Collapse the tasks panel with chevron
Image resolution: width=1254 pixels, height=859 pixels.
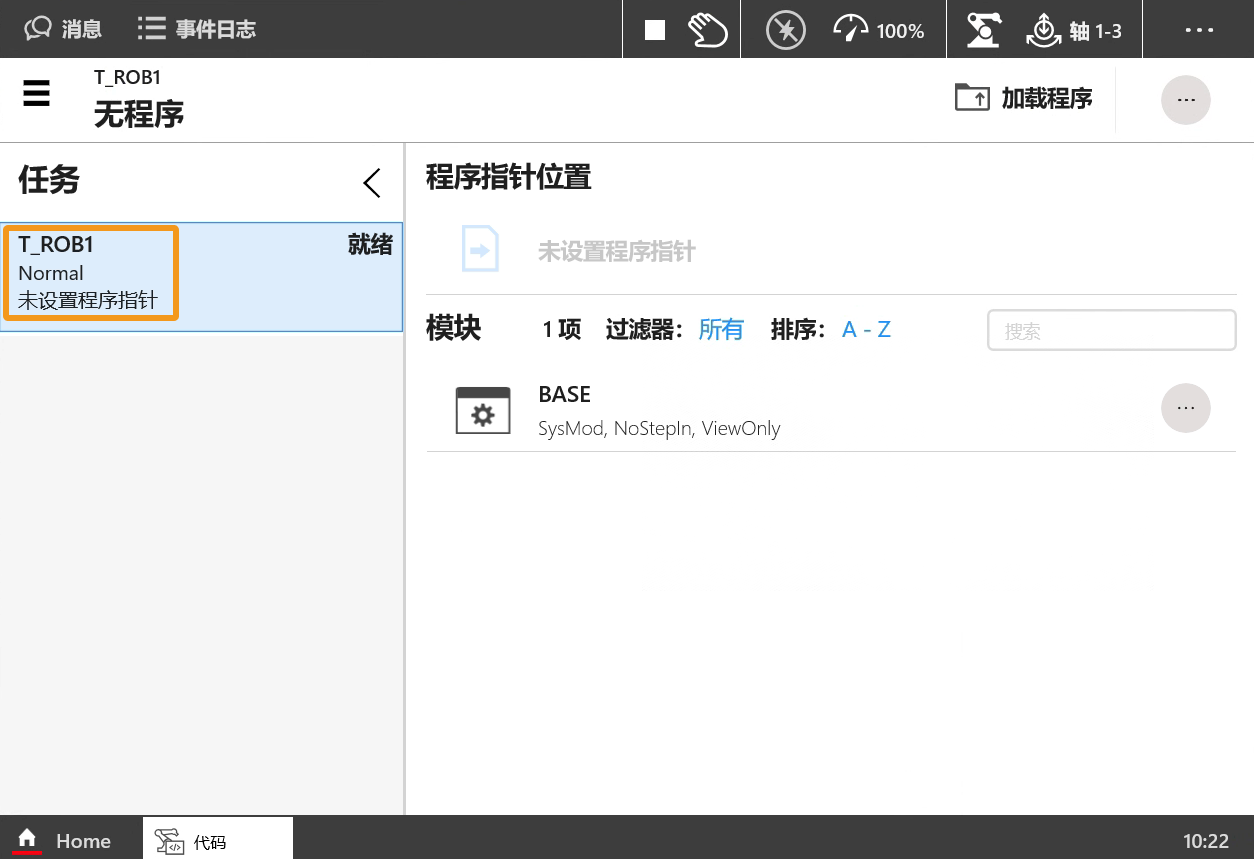[372, 183]
